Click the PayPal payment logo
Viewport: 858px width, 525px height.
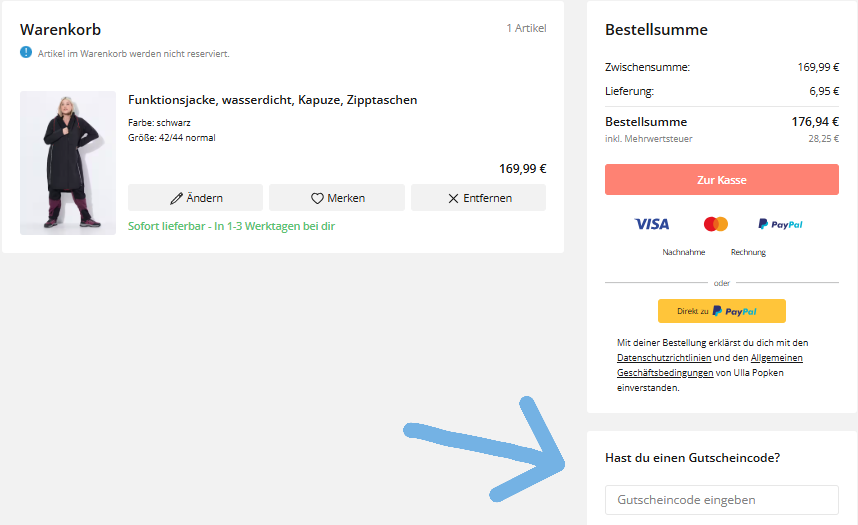(x=780, y=224)
